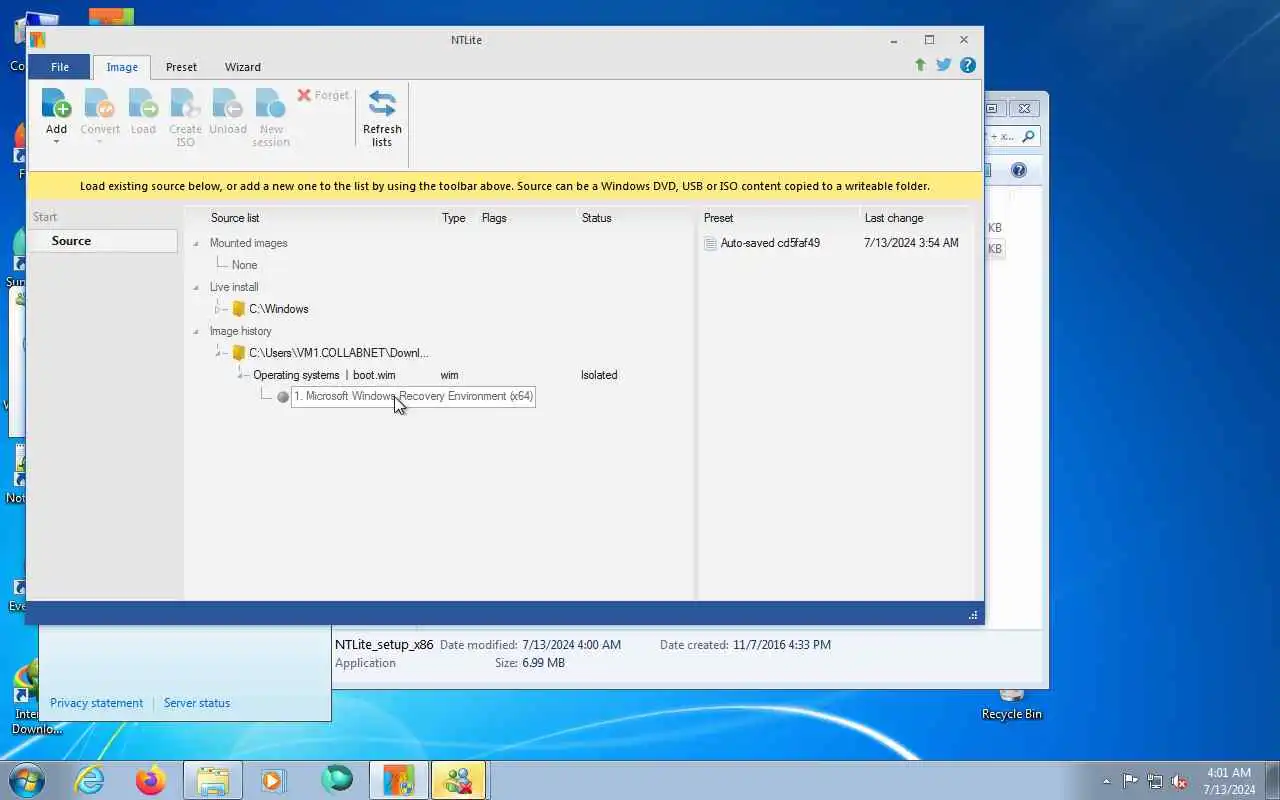Click the Last change column header
This screenshot has width=1280, height=800.
pos(894,218)
